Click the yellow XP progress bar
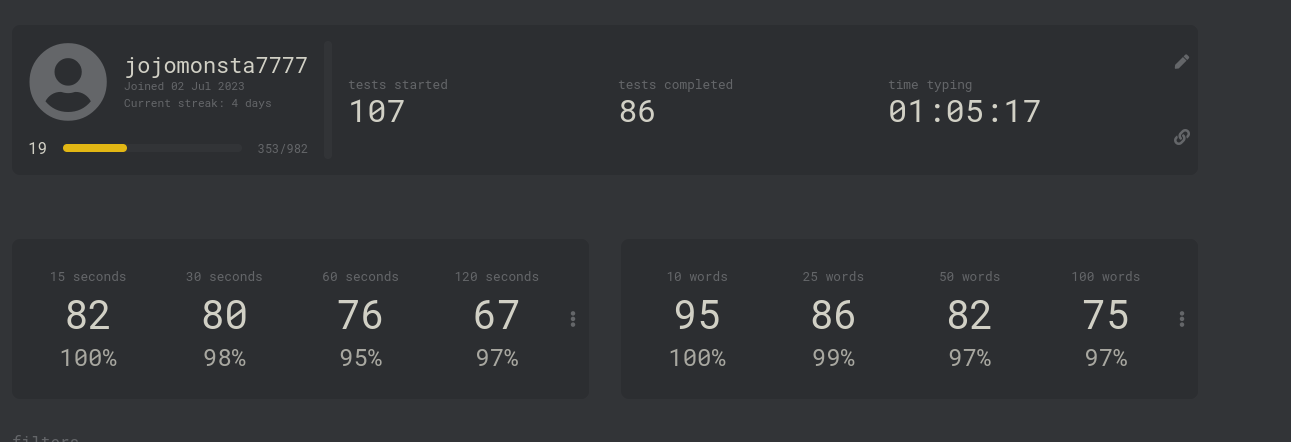This screenshot has height=442, width=1291. point(152,148)
